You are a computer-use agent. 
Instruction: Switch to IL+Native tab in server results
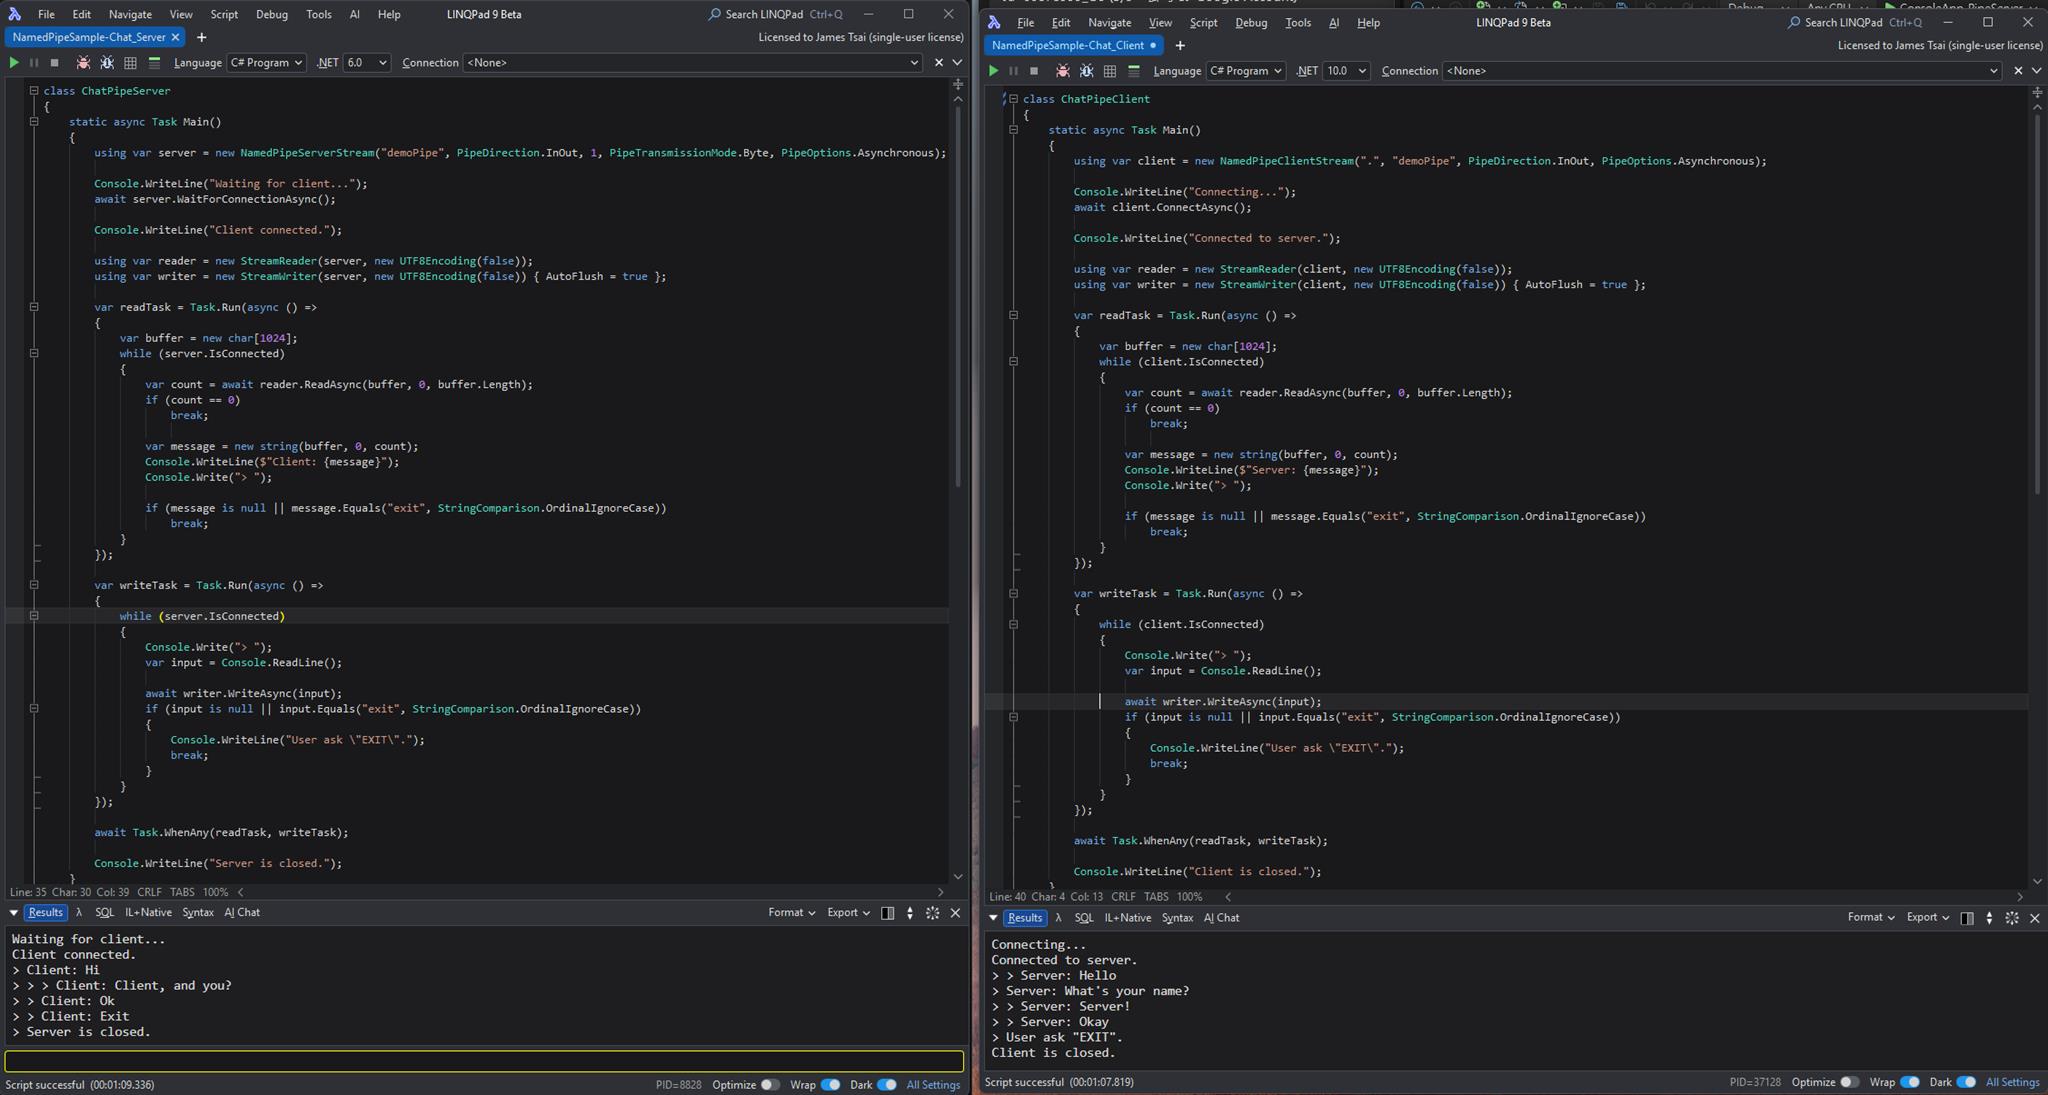[x=148, y=912]
